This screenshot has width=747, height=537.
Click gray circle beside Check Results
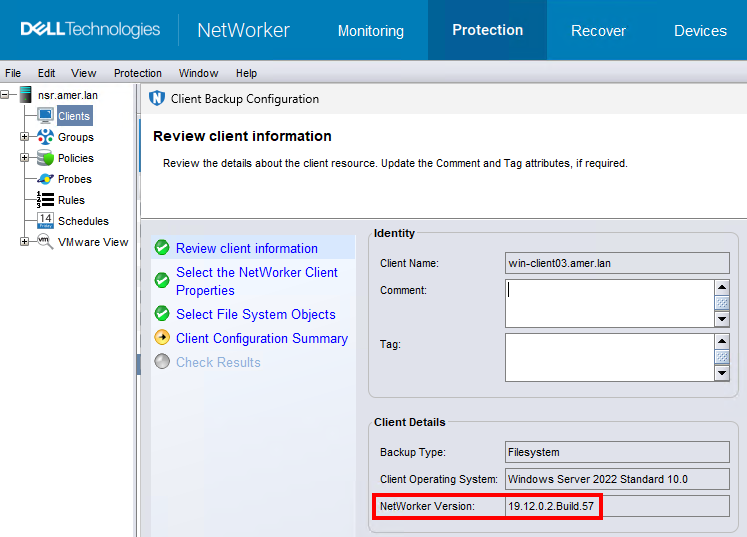(x=162, y=361)
